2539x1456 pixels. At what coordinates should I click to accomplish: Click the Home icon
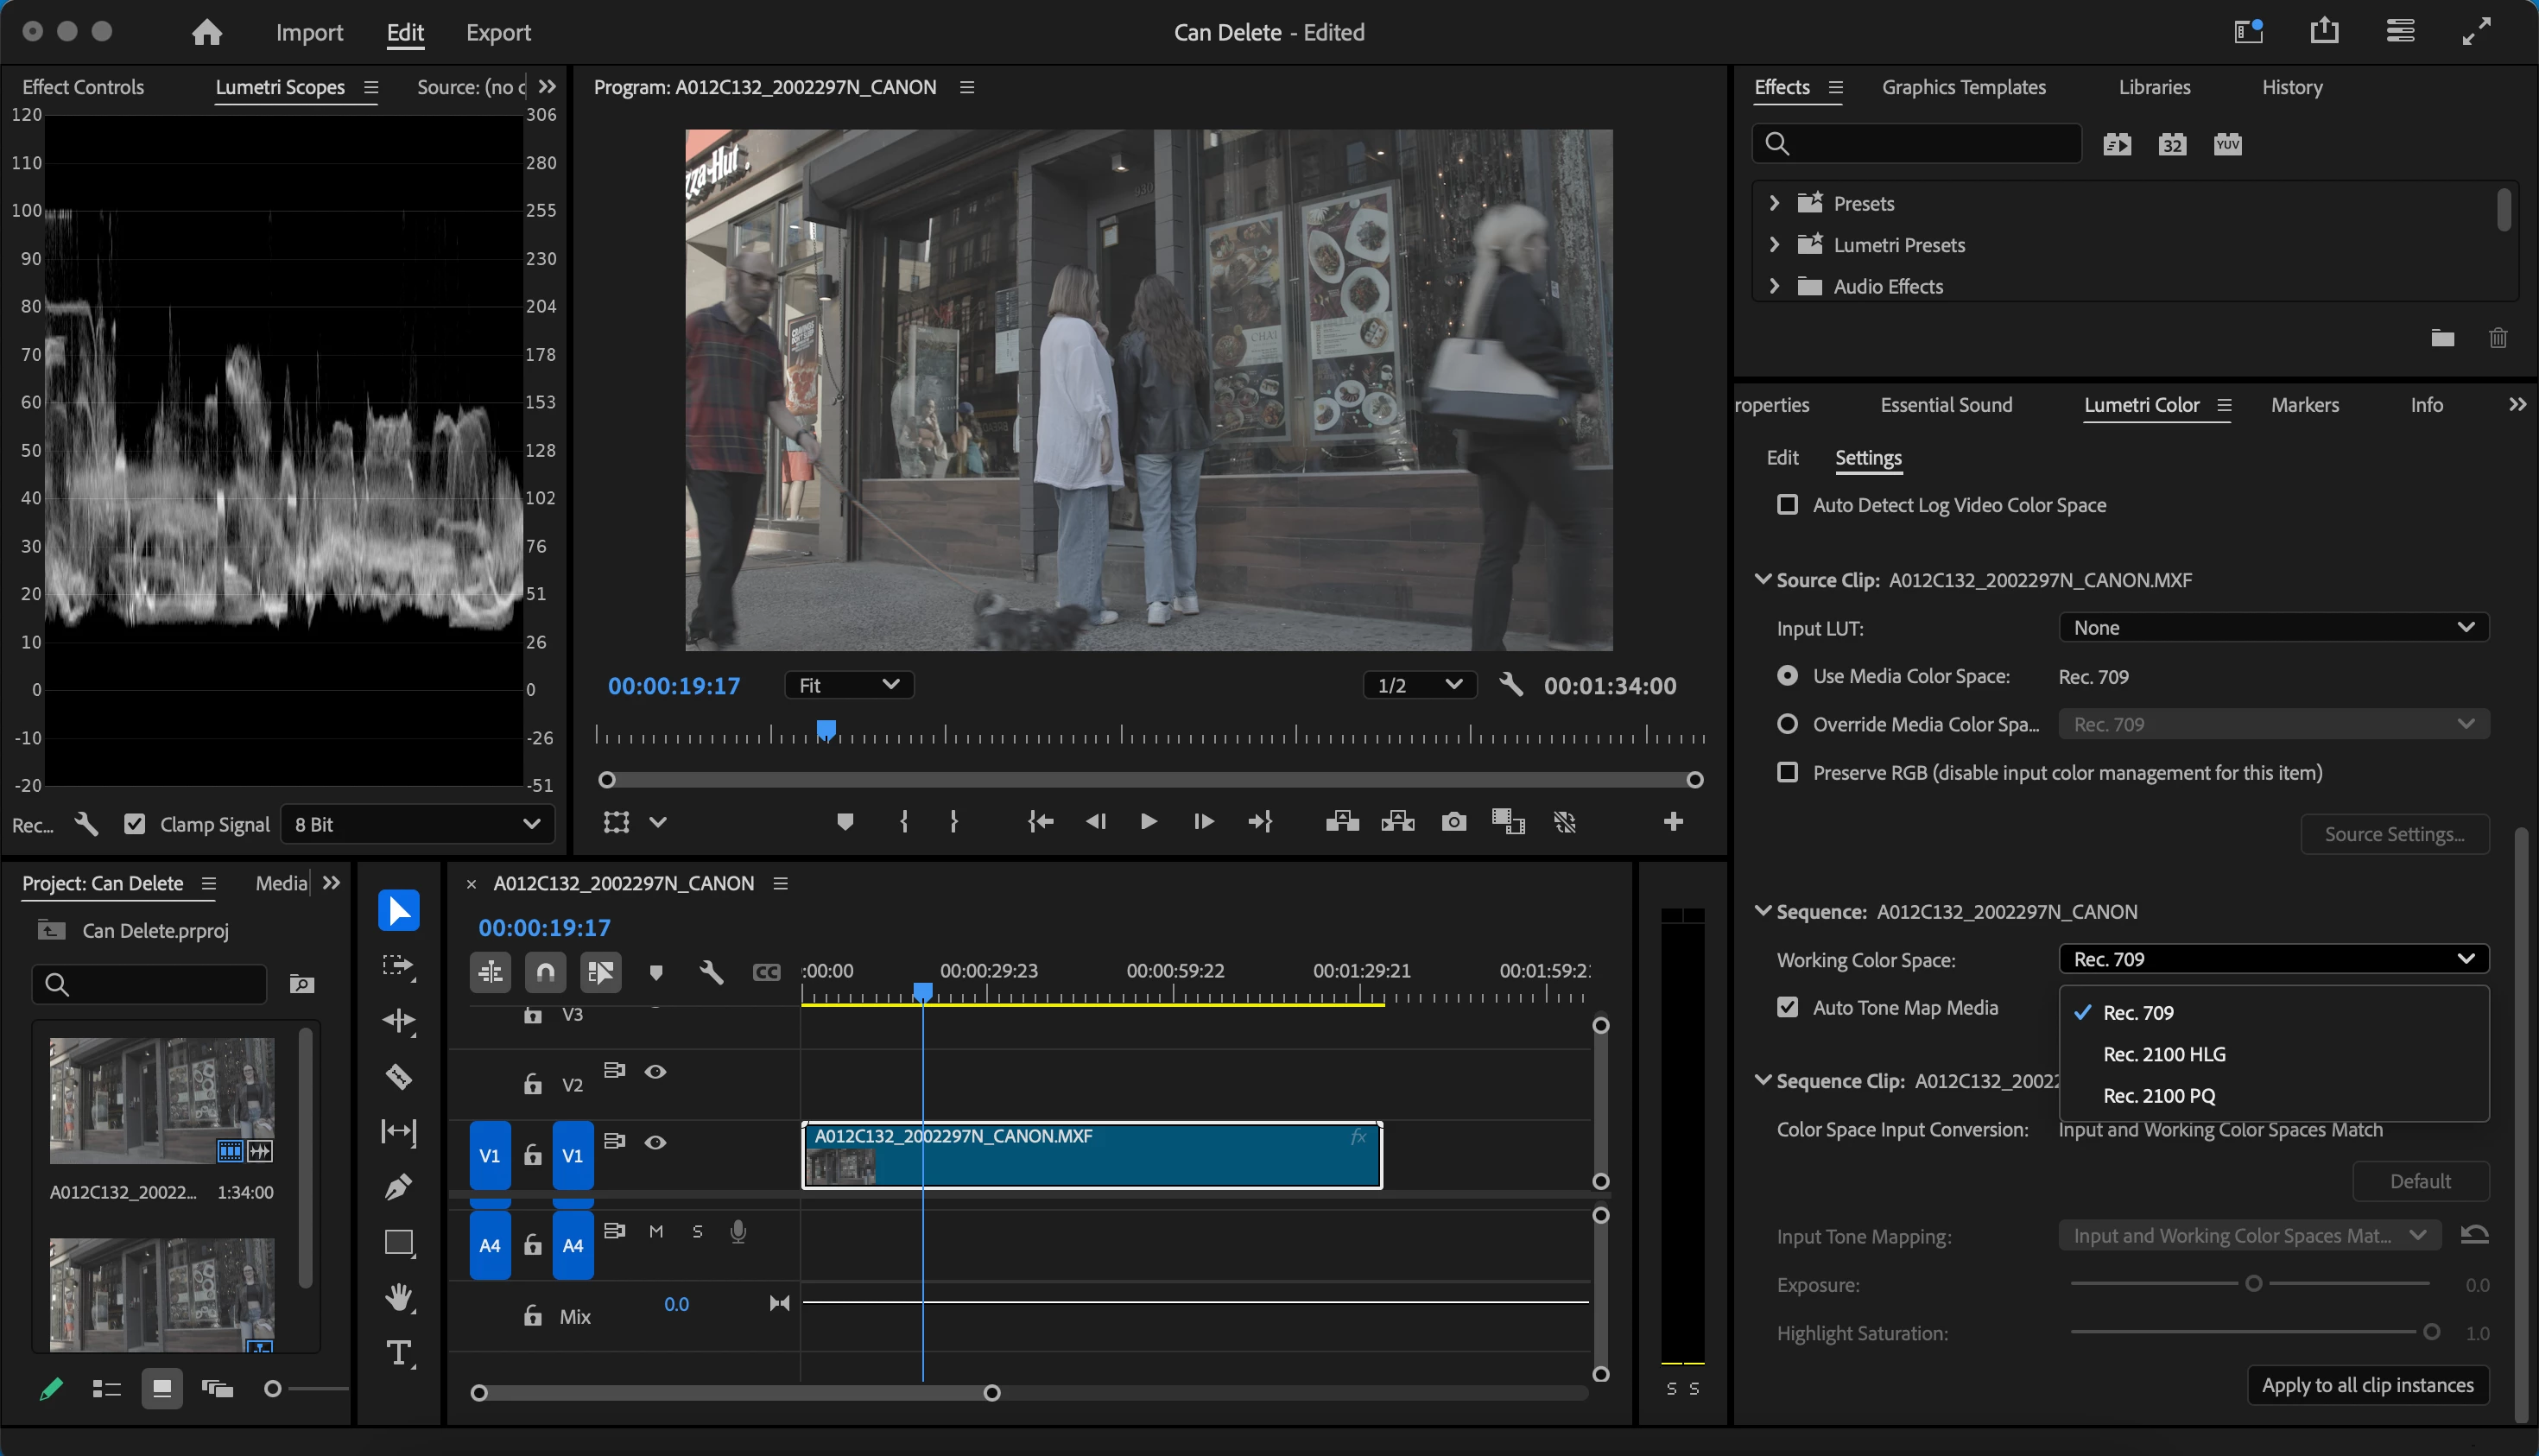tap(206, 32)
